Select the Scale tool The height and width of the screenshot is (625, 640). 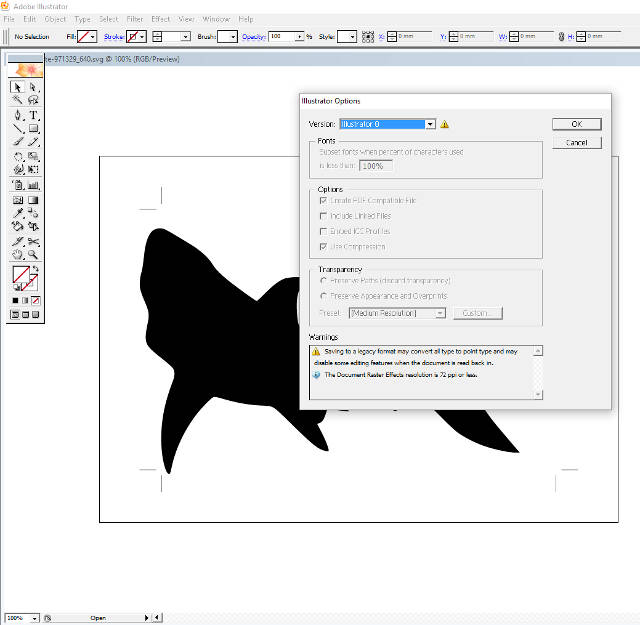[x=33, y=156]
